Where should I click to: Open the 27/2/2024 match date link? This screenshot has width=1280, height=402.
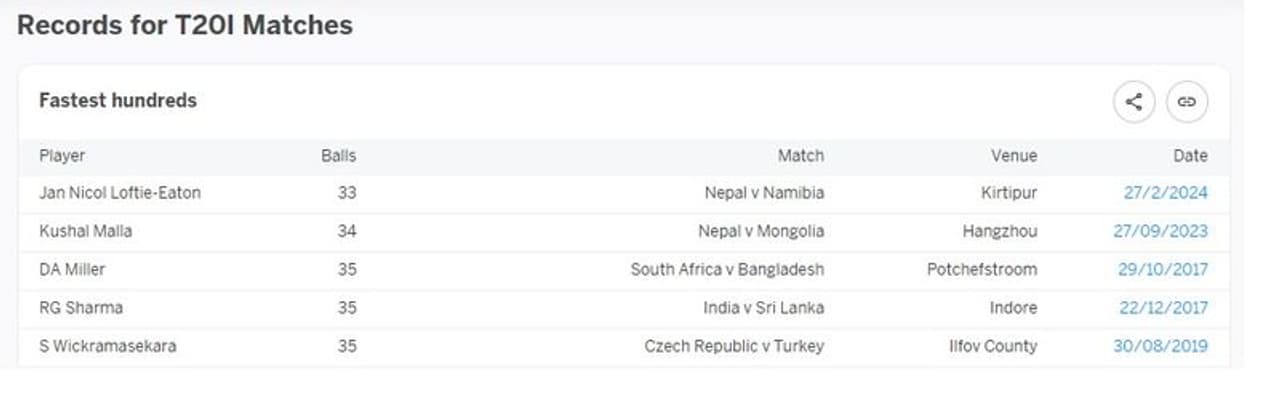[x=1165, y=193]
